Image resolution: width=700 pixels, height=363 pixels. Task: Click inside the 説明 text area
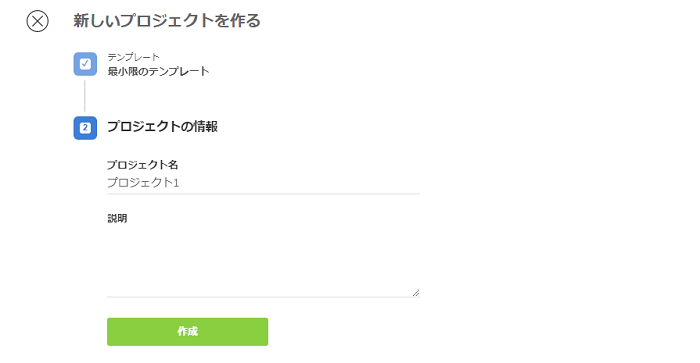pos(263,262)
